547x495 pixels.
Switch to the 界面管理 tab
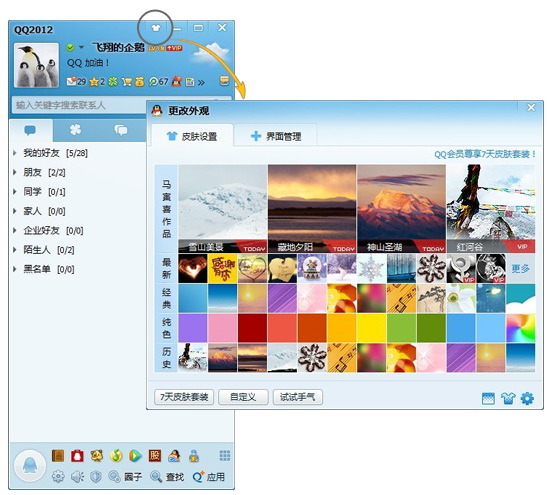pos(276,136)
